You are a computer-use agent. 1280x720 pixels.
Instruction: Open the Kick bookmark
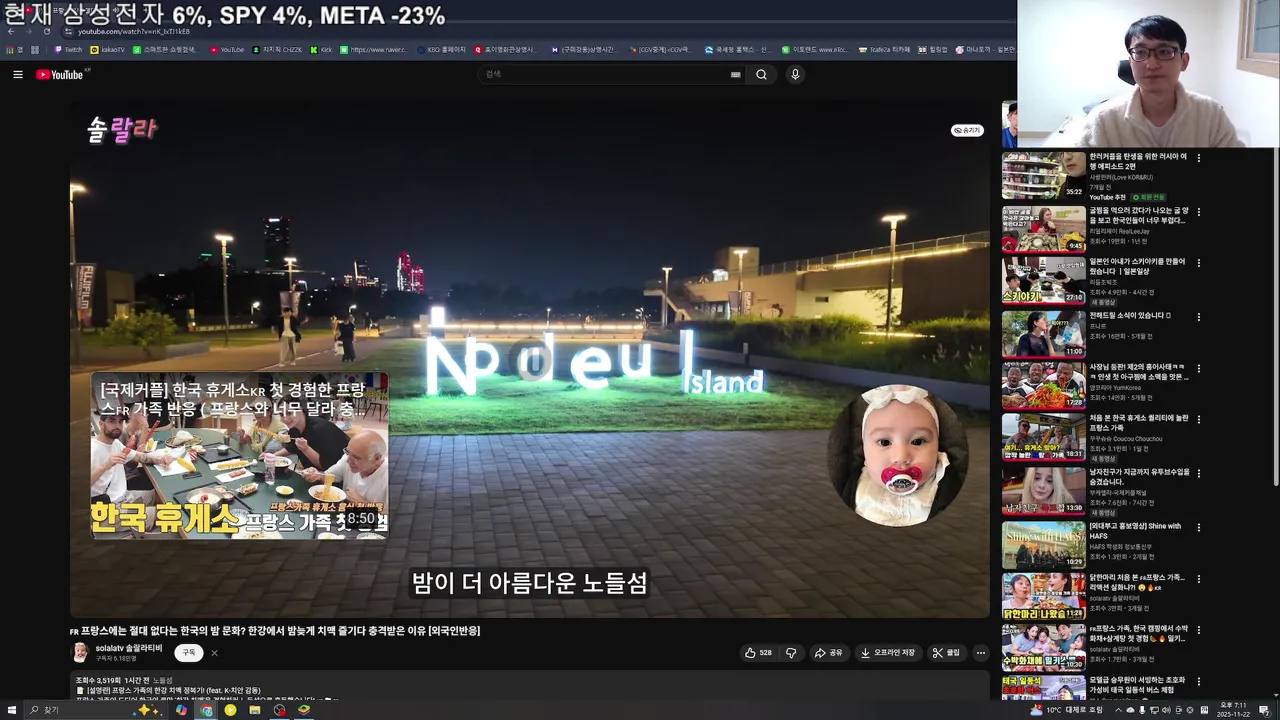(321, 49)
